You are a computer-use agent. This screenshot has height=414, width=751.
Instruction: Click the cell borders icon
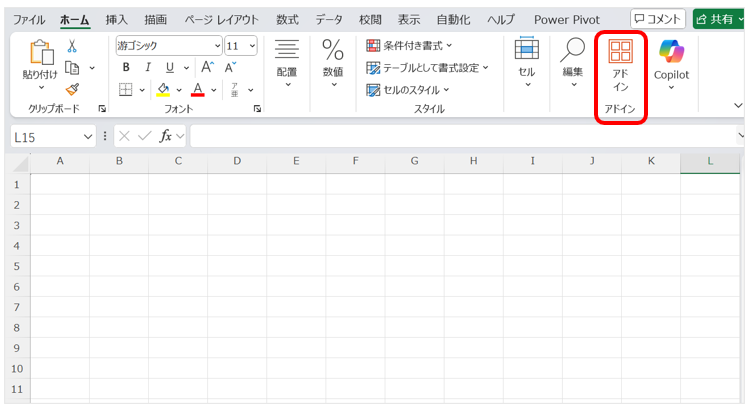(125, 90)
